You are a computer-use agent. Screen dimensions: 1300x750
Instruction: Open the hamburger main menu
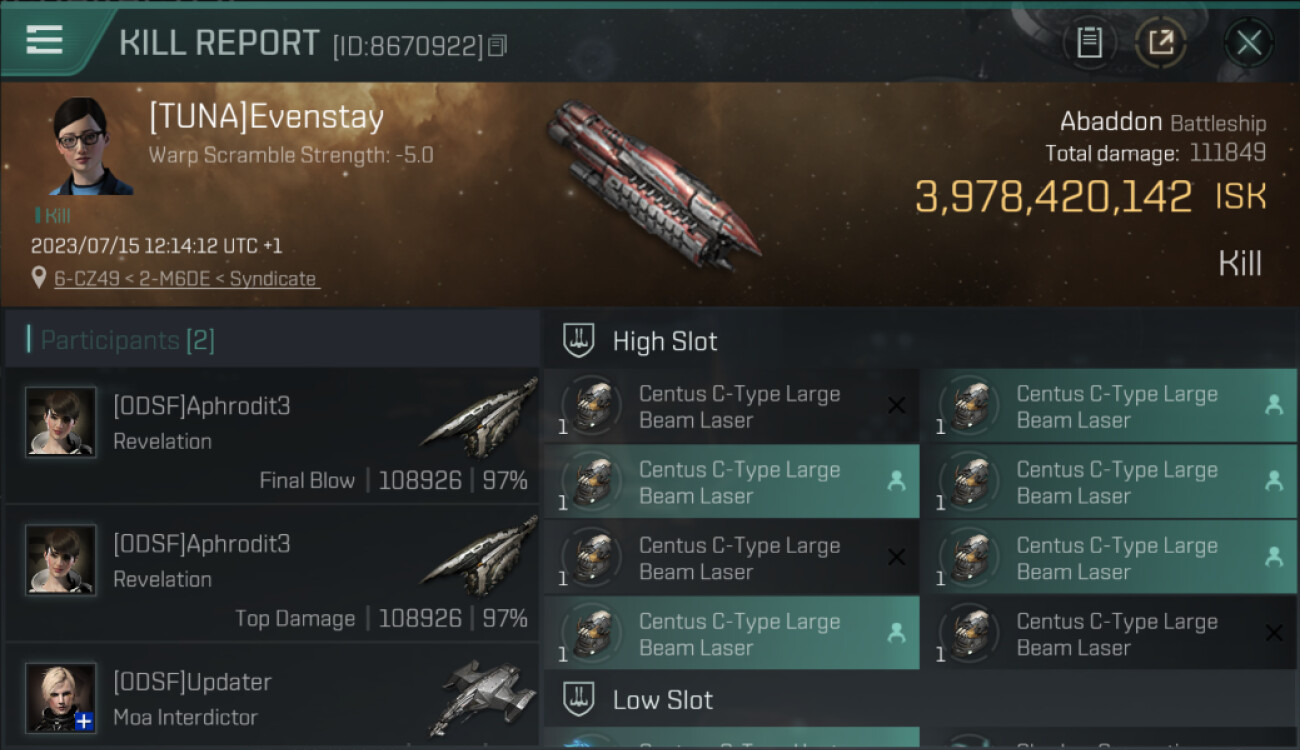[45, 41]
